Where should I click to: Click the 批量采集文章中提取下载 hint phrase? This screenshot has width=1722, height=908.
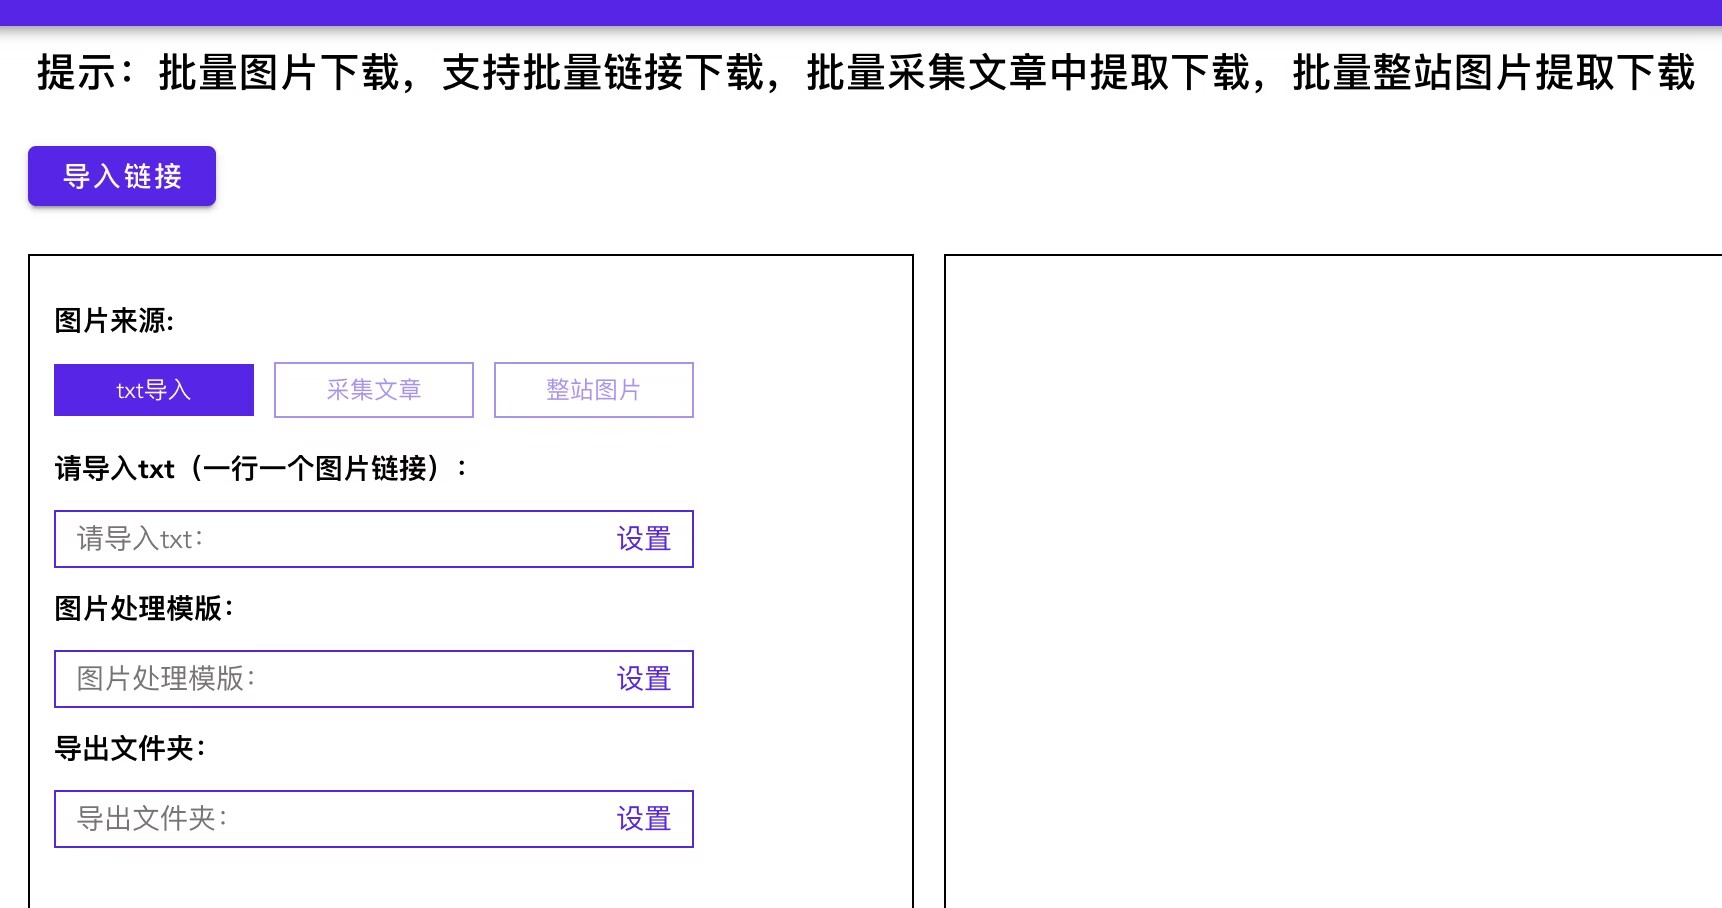[1028, 73]
